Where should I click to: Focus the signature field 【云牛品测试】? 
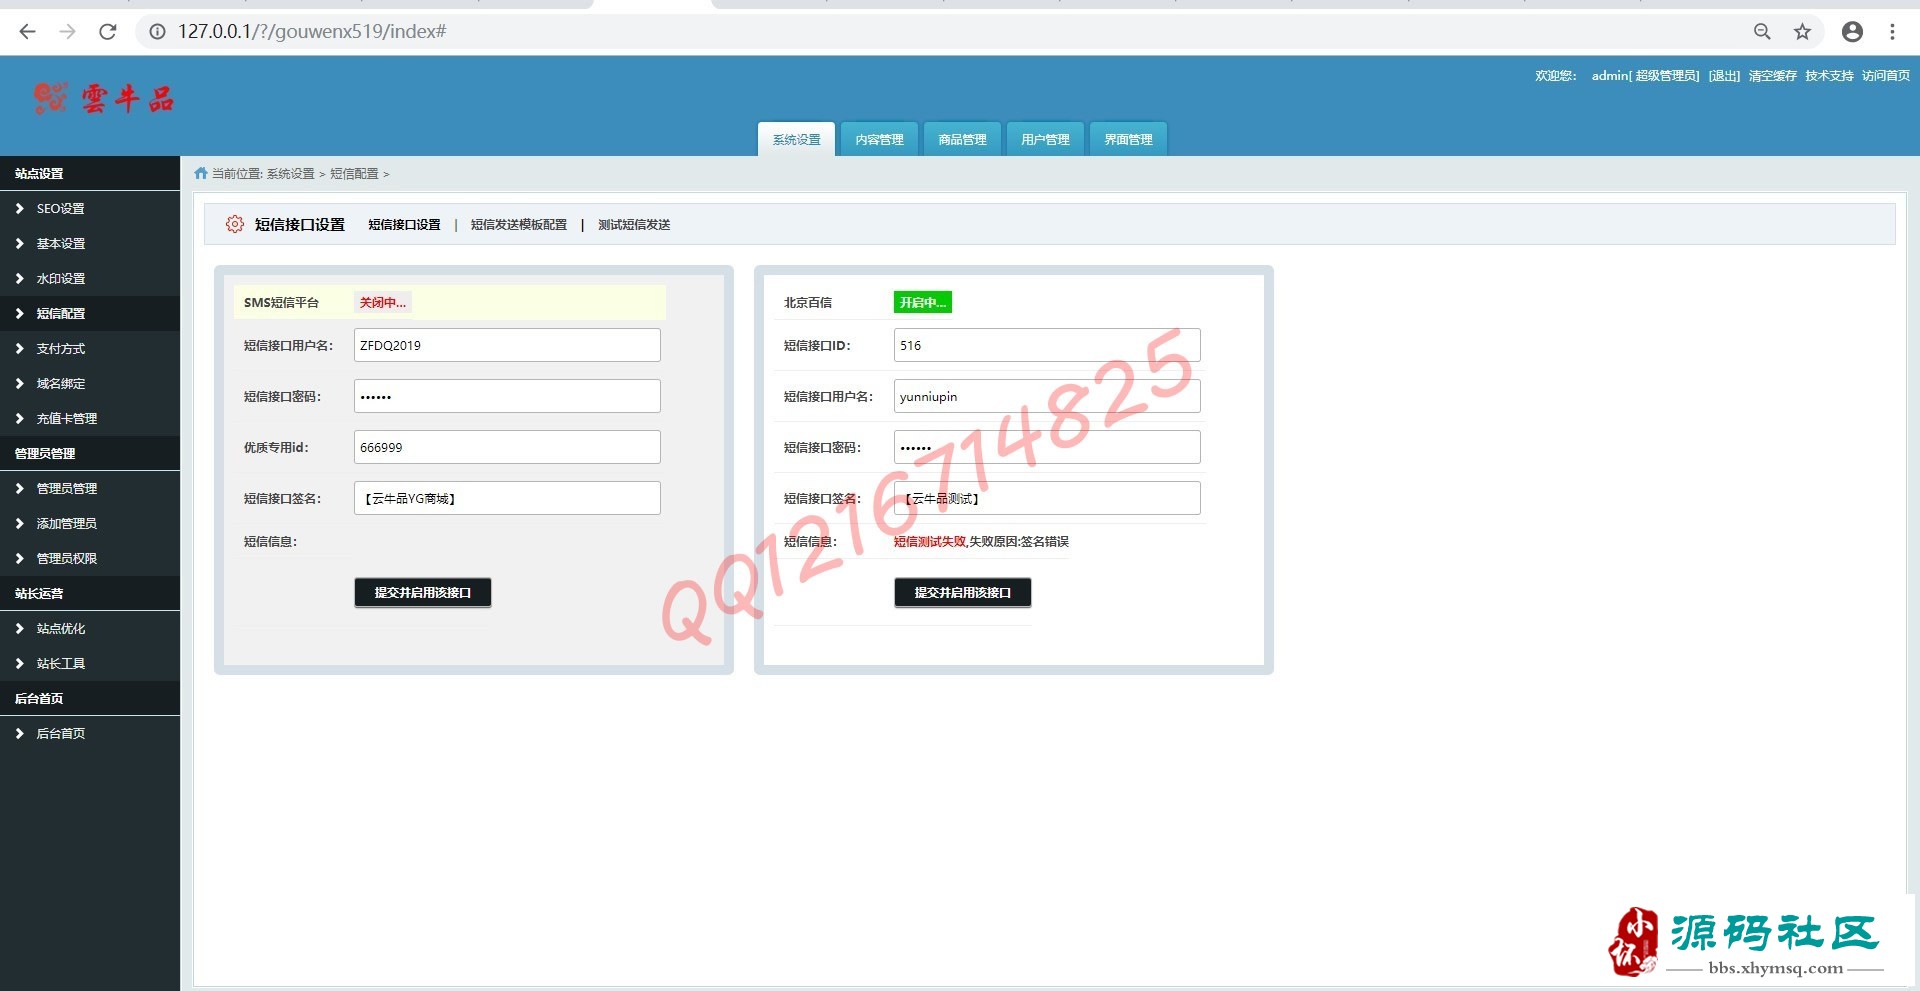pos(1047,498)
